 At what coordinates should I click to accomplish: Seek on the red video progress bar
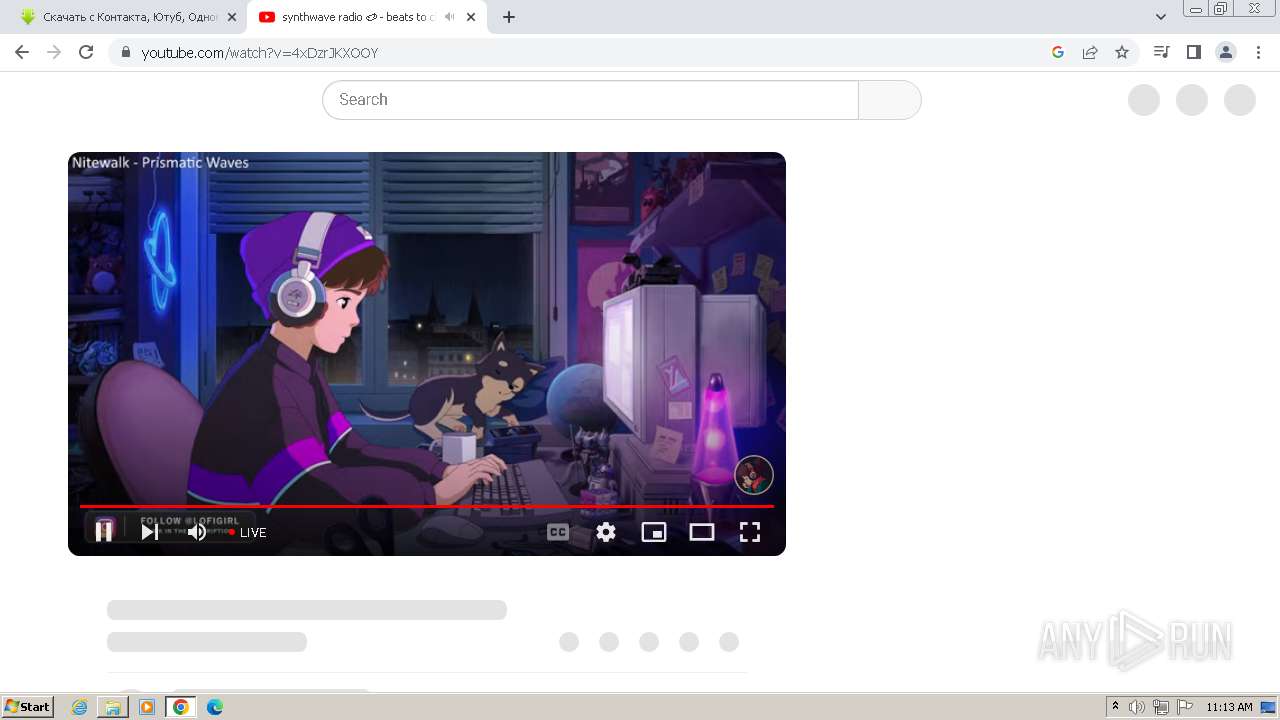[x=427, y=506]
